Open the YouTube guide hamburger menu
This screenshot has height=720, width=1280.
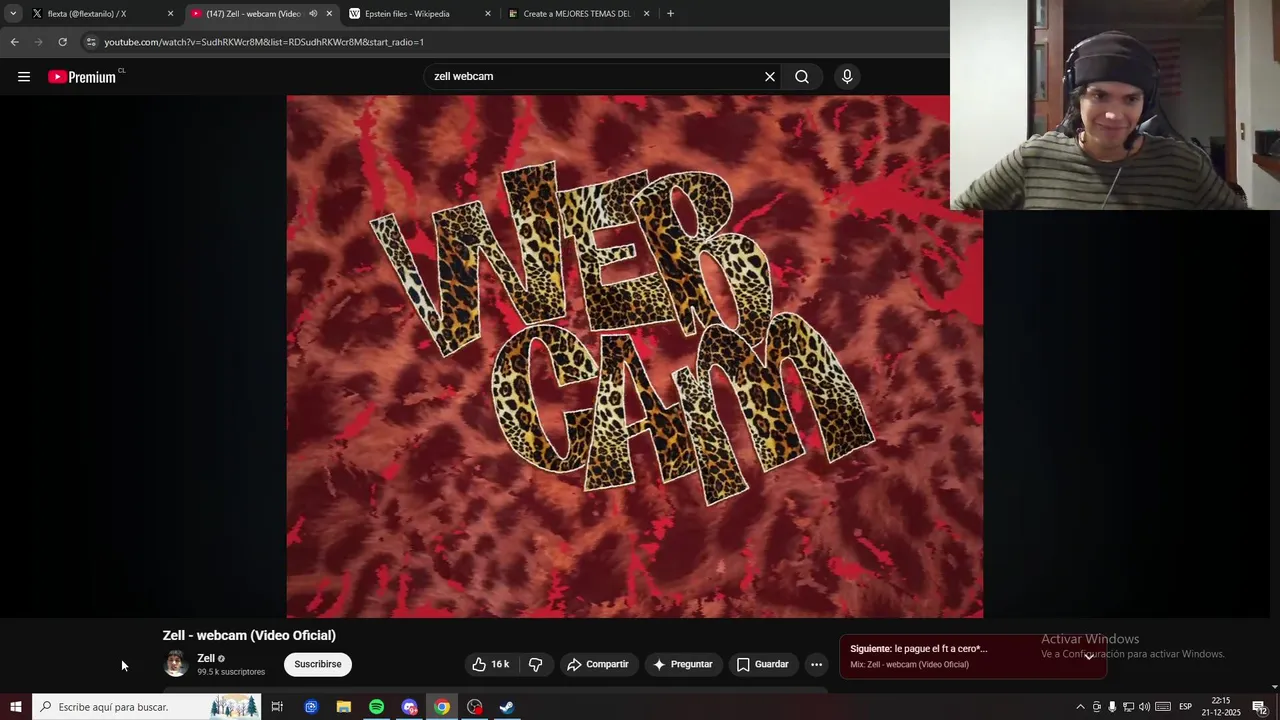pyautogui.click(x=24, y=77)
